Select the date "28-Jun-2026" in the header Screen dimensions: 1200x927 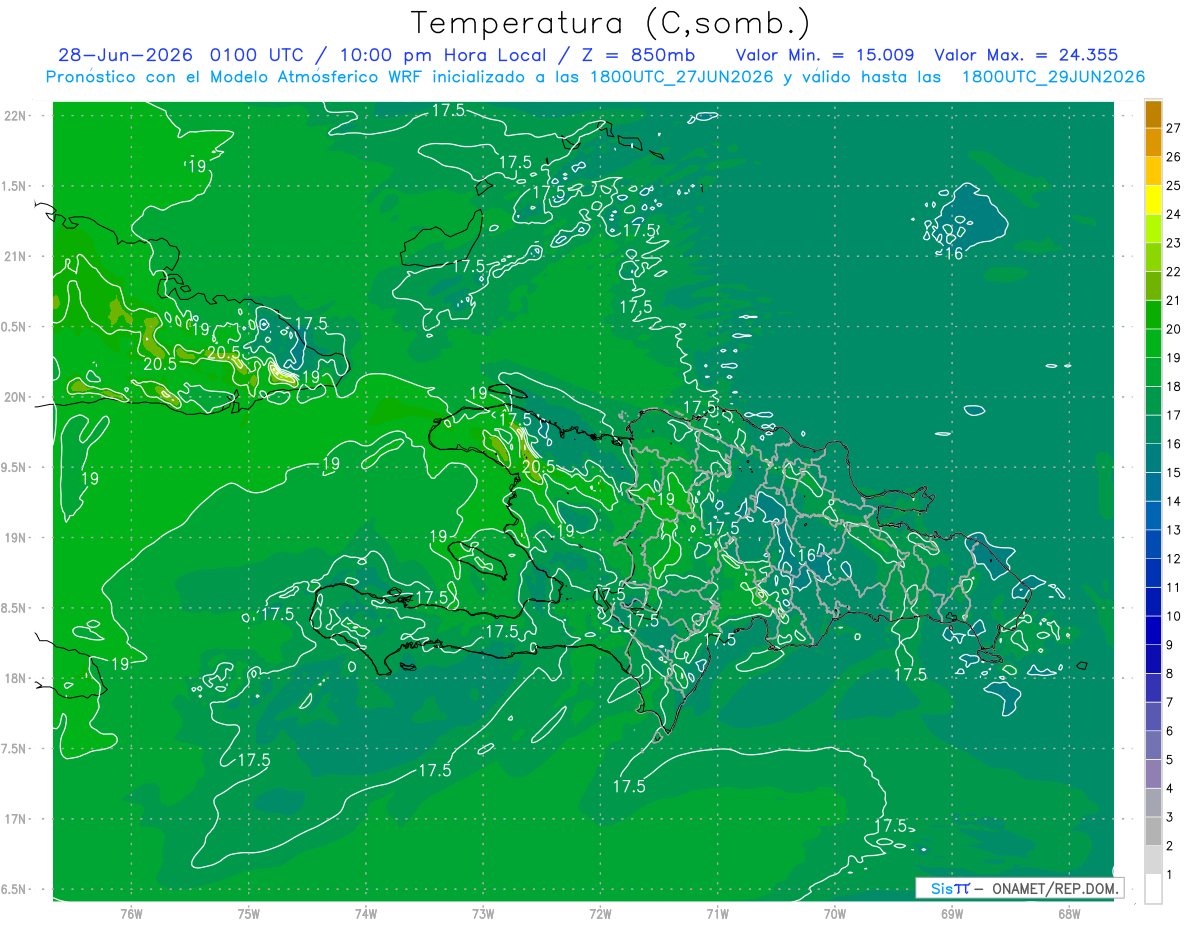(126, 55)
